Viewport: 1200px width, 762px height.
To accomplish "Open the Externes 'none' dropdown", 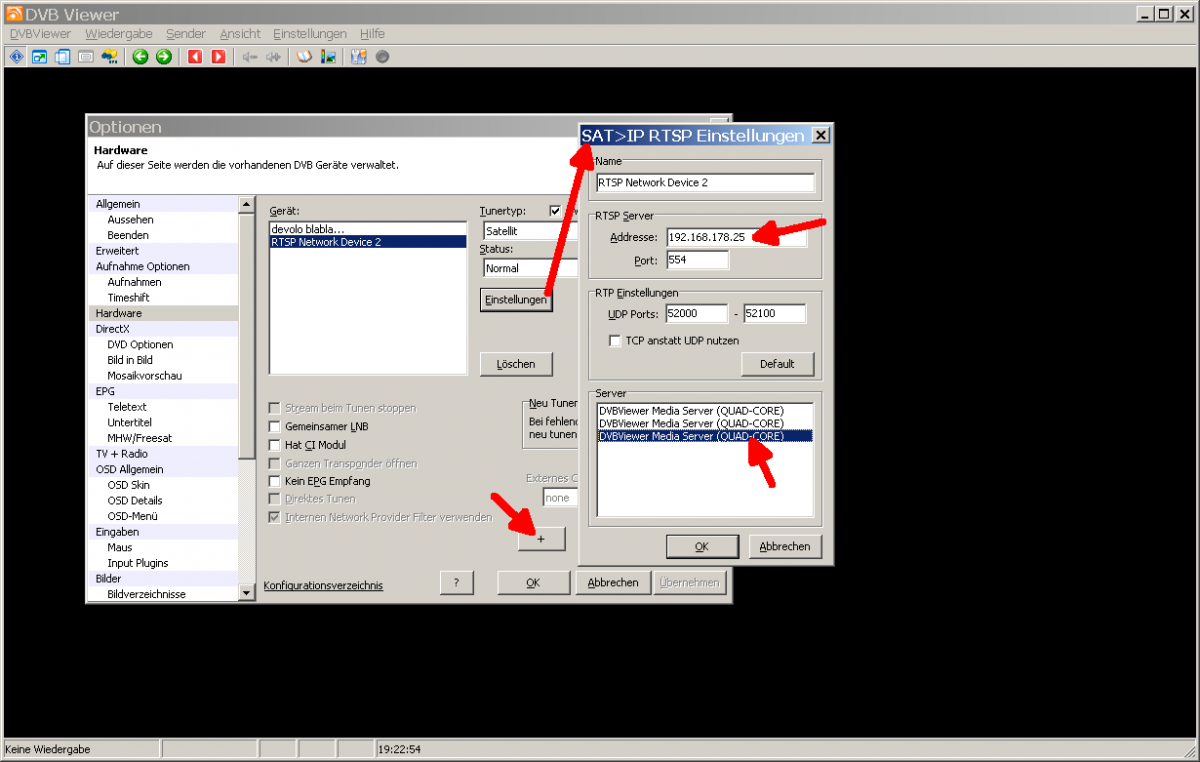I will click(560, 497).
